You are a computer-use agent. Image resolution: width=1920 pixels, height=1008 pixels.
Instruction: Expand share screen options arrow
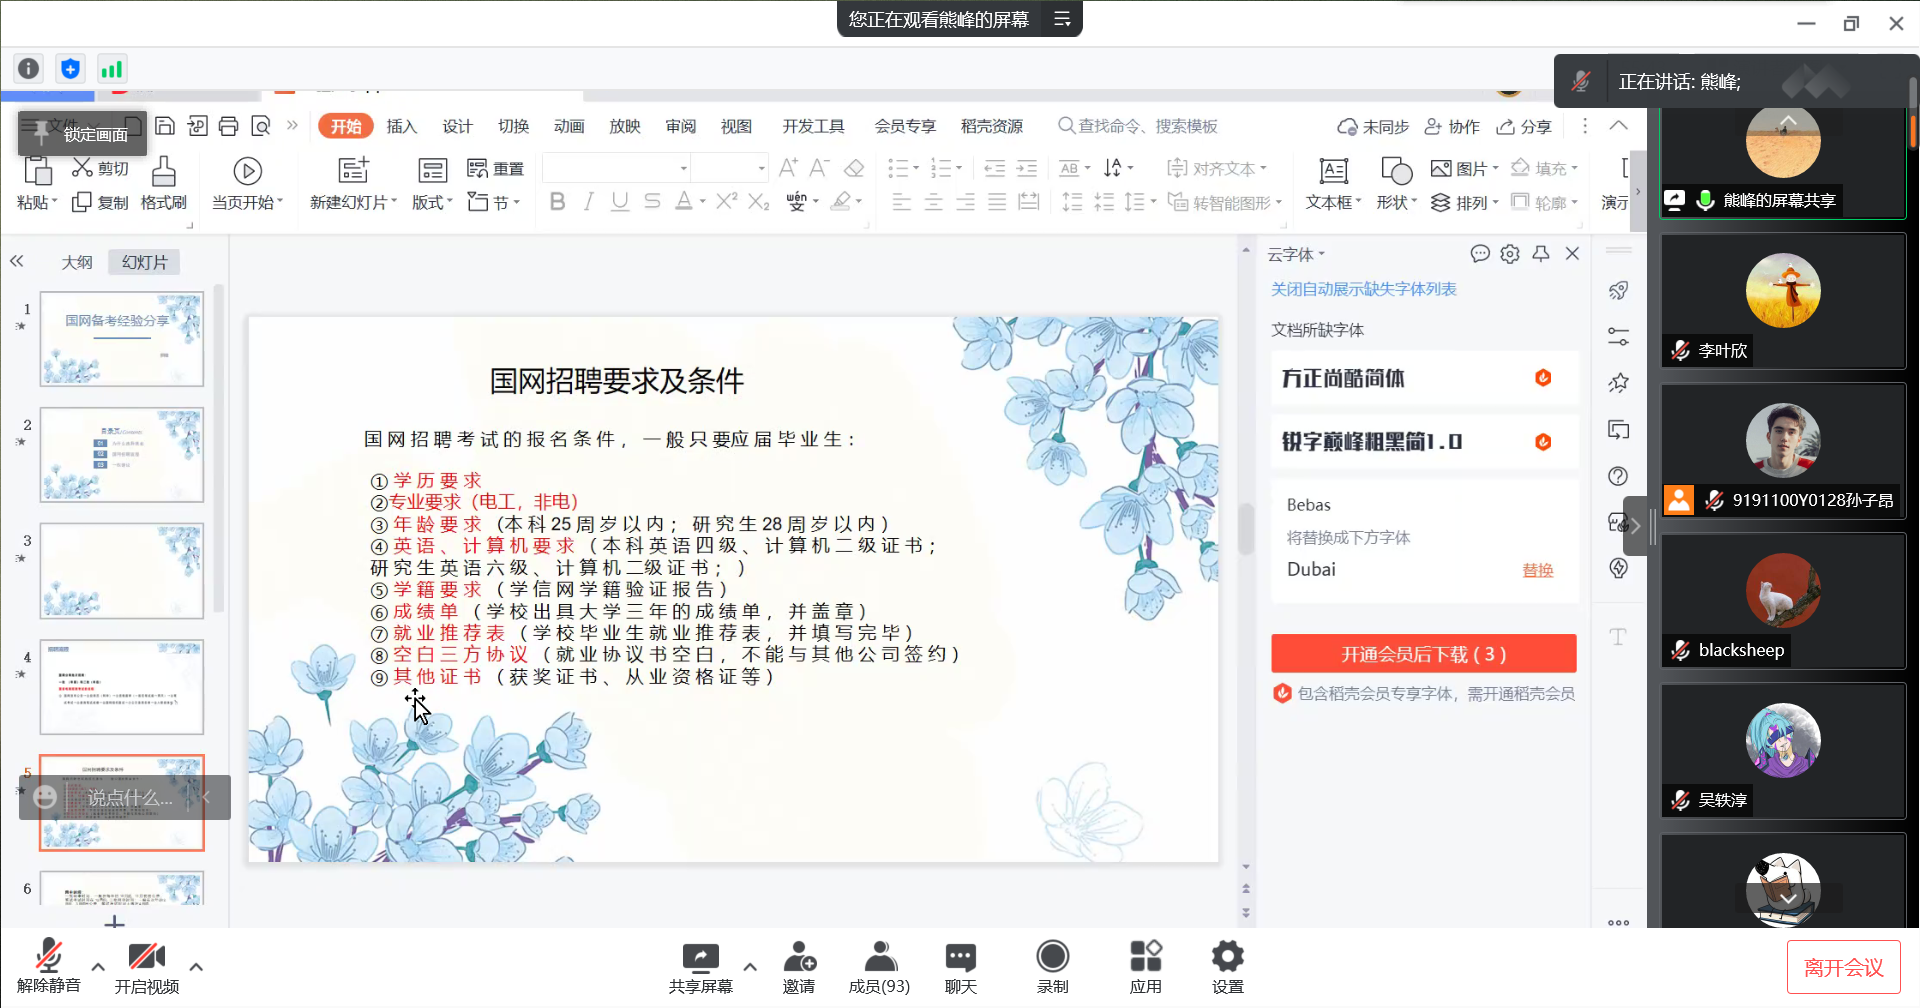[x=750, y=967]
